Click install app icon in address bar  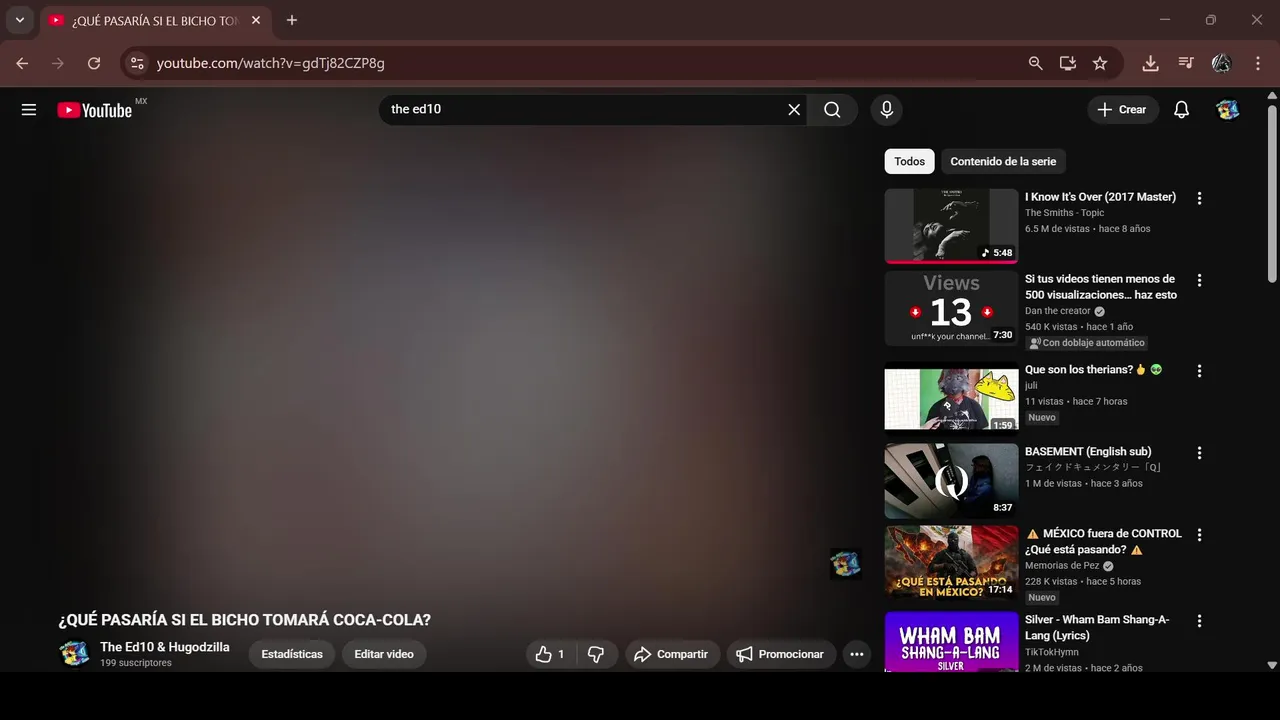[x=1068, y=63]
